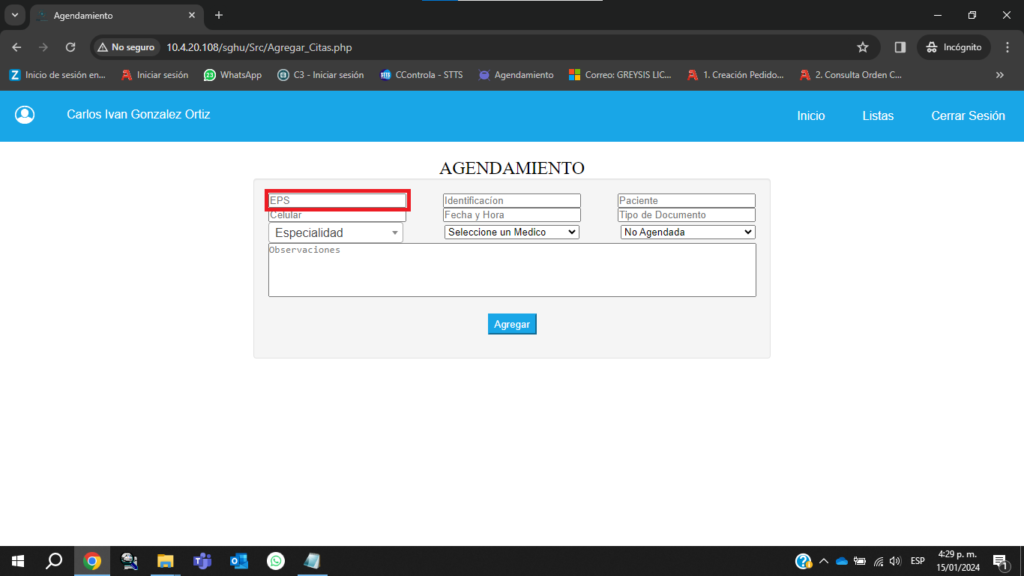
Task: Click the Fecha y Hora field
Action: tap(511, 215)
